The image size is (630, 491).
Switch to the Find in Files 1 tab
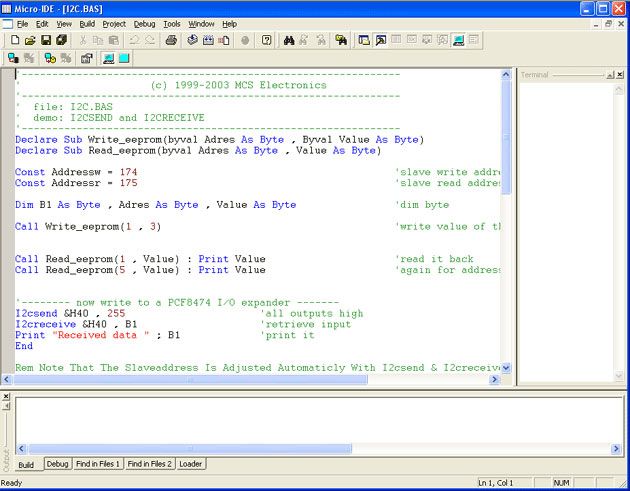(x=98, y=464)
